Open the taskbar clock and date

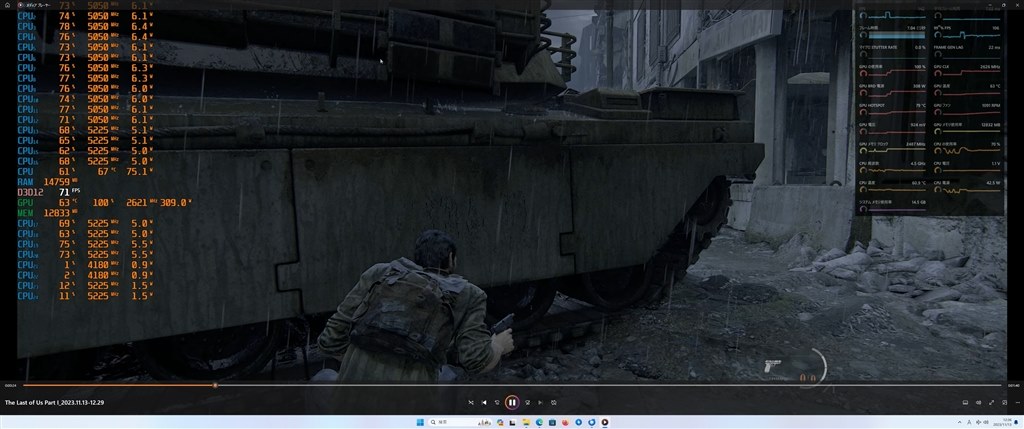1002,422
